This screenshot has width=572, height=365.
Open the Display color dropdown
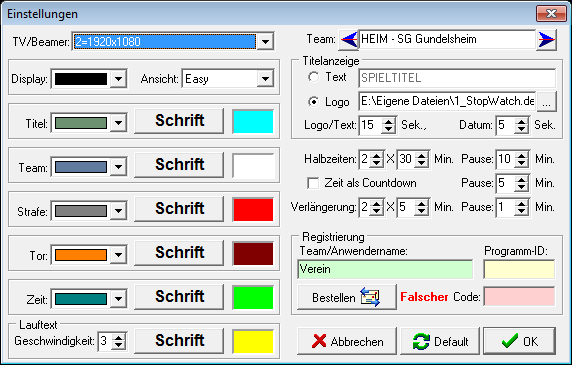tap(118, 79)
